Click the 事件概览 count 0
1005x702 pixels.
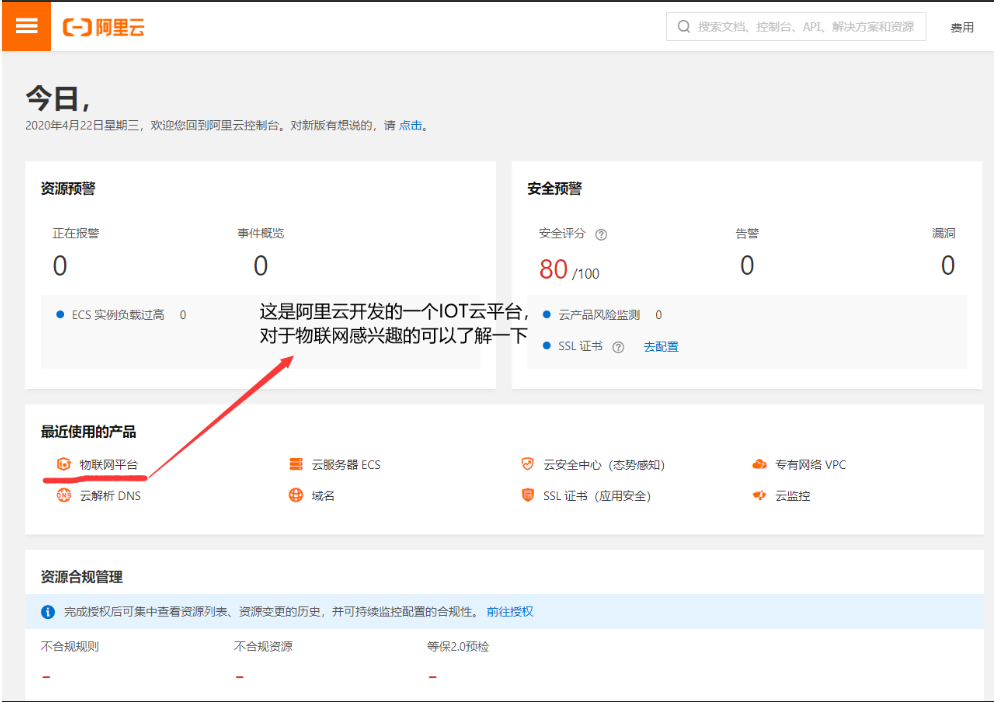click(260, 265)
